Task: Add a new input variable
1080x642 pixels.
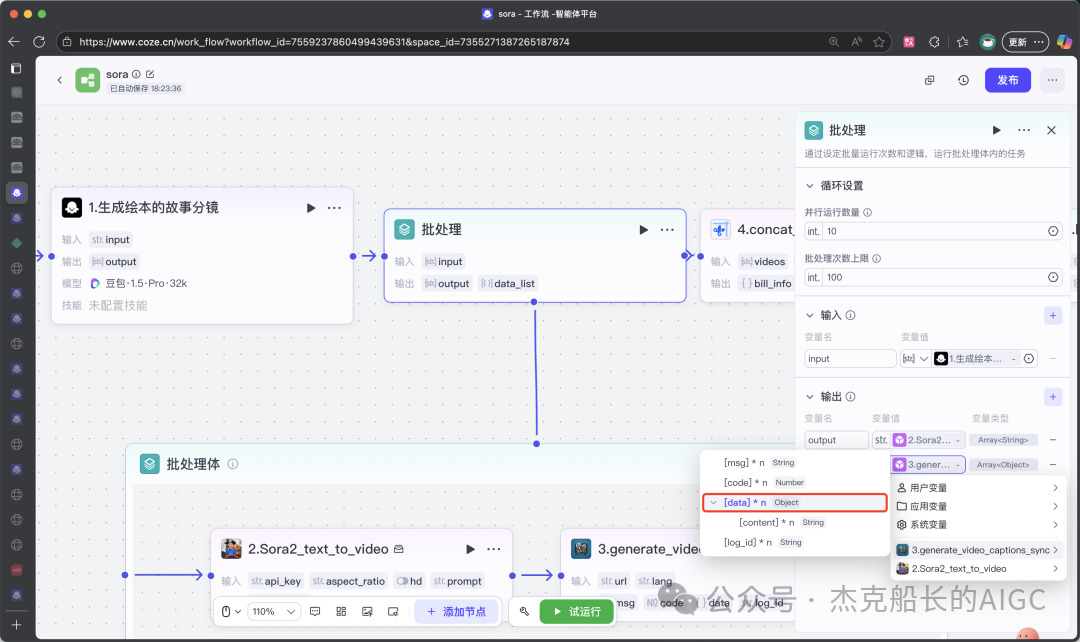Action: point(1052,315)
